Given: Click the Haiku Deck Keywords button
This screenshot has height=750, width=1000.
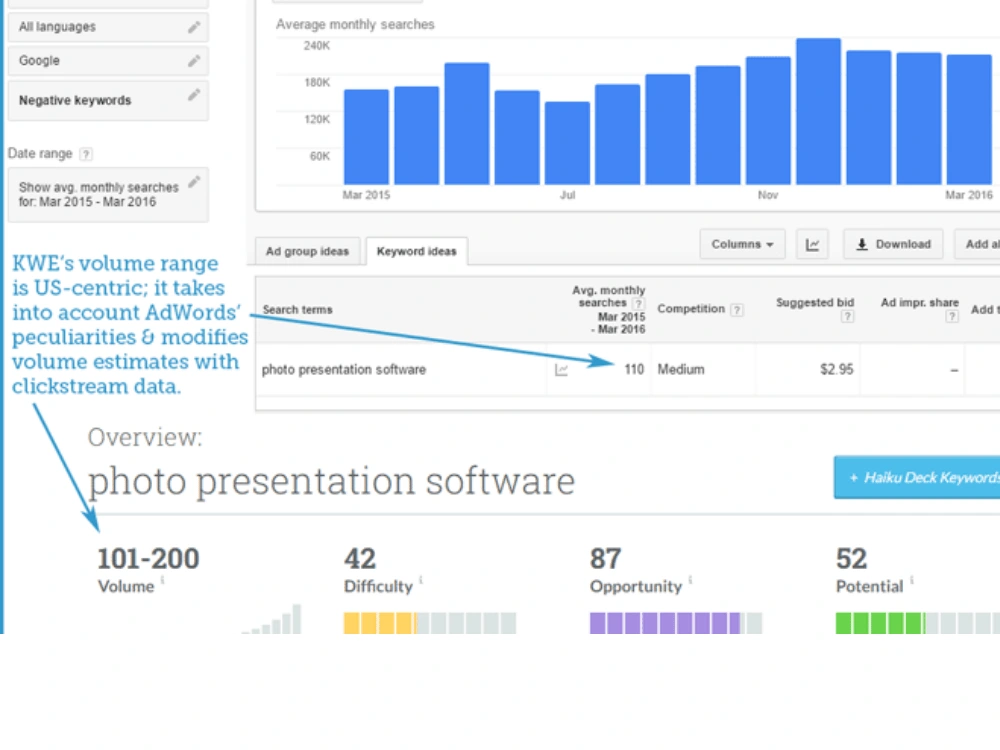Looking at the screenshot, I should (917, 478).
